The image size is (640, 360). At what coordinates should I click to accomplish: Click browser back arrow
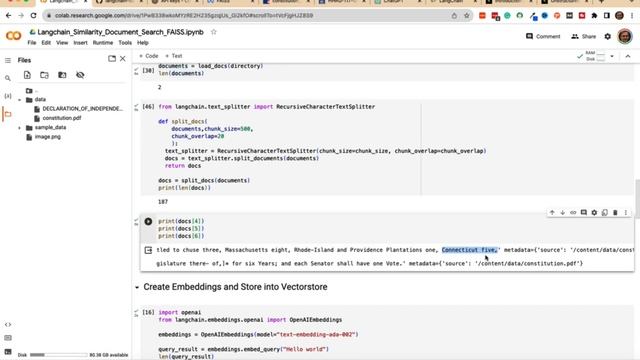tap(9, 16)
